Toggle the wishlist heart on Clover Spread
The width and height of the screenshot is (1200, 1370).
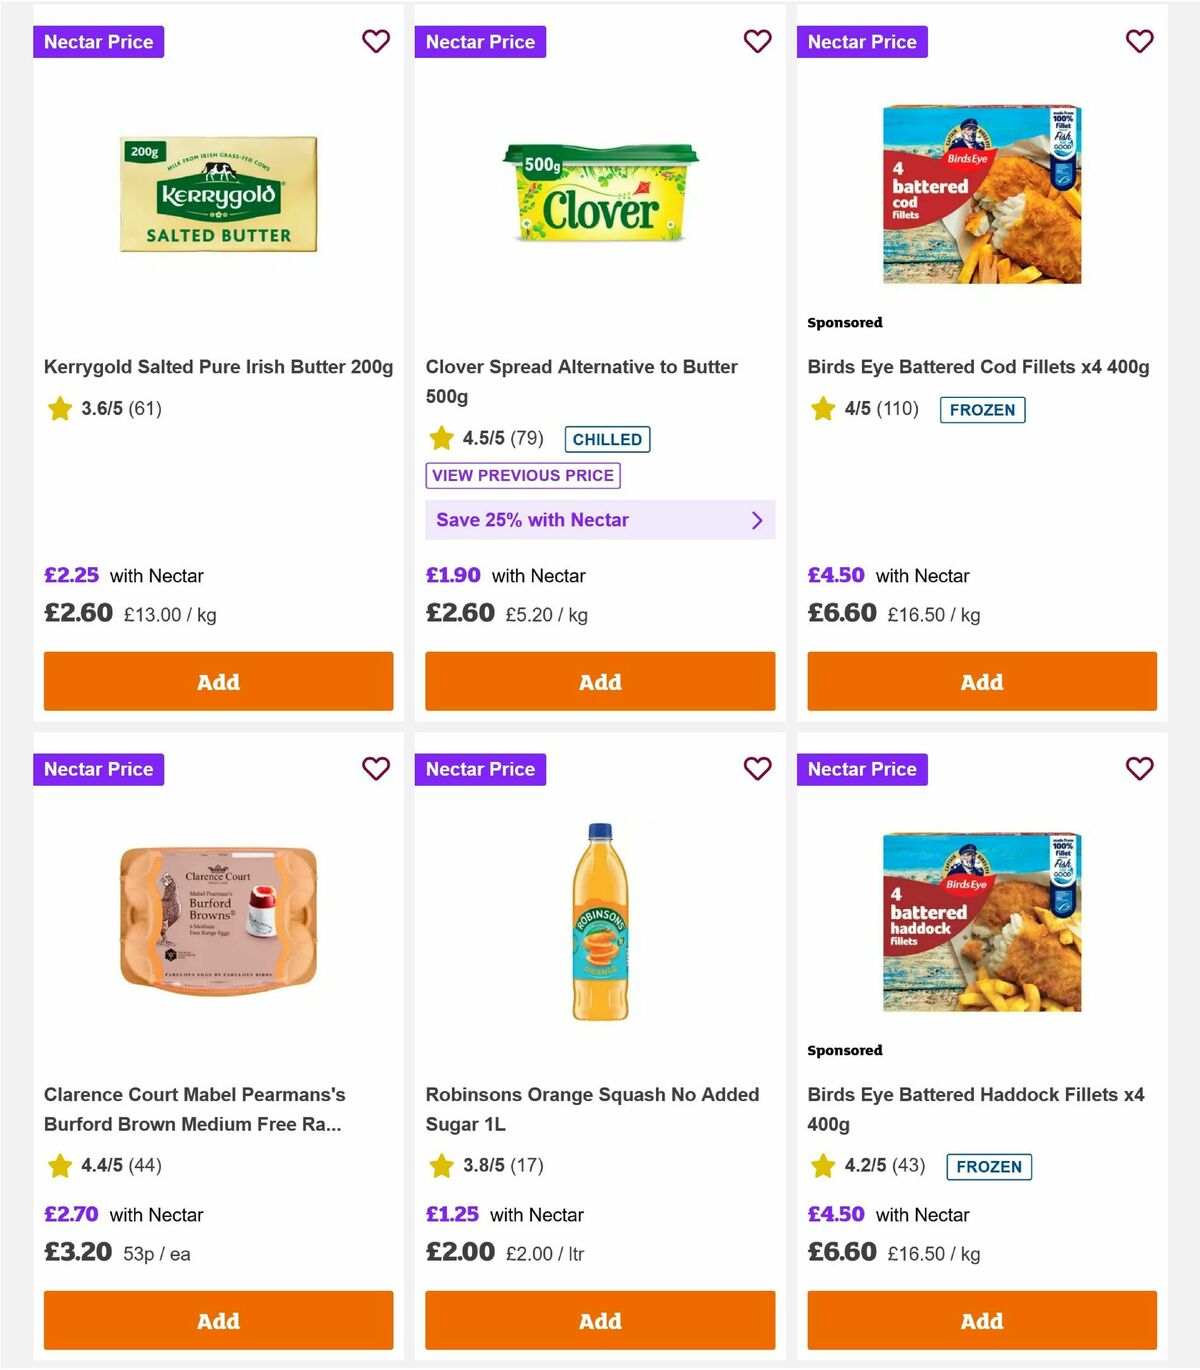[x=757, y=41]
